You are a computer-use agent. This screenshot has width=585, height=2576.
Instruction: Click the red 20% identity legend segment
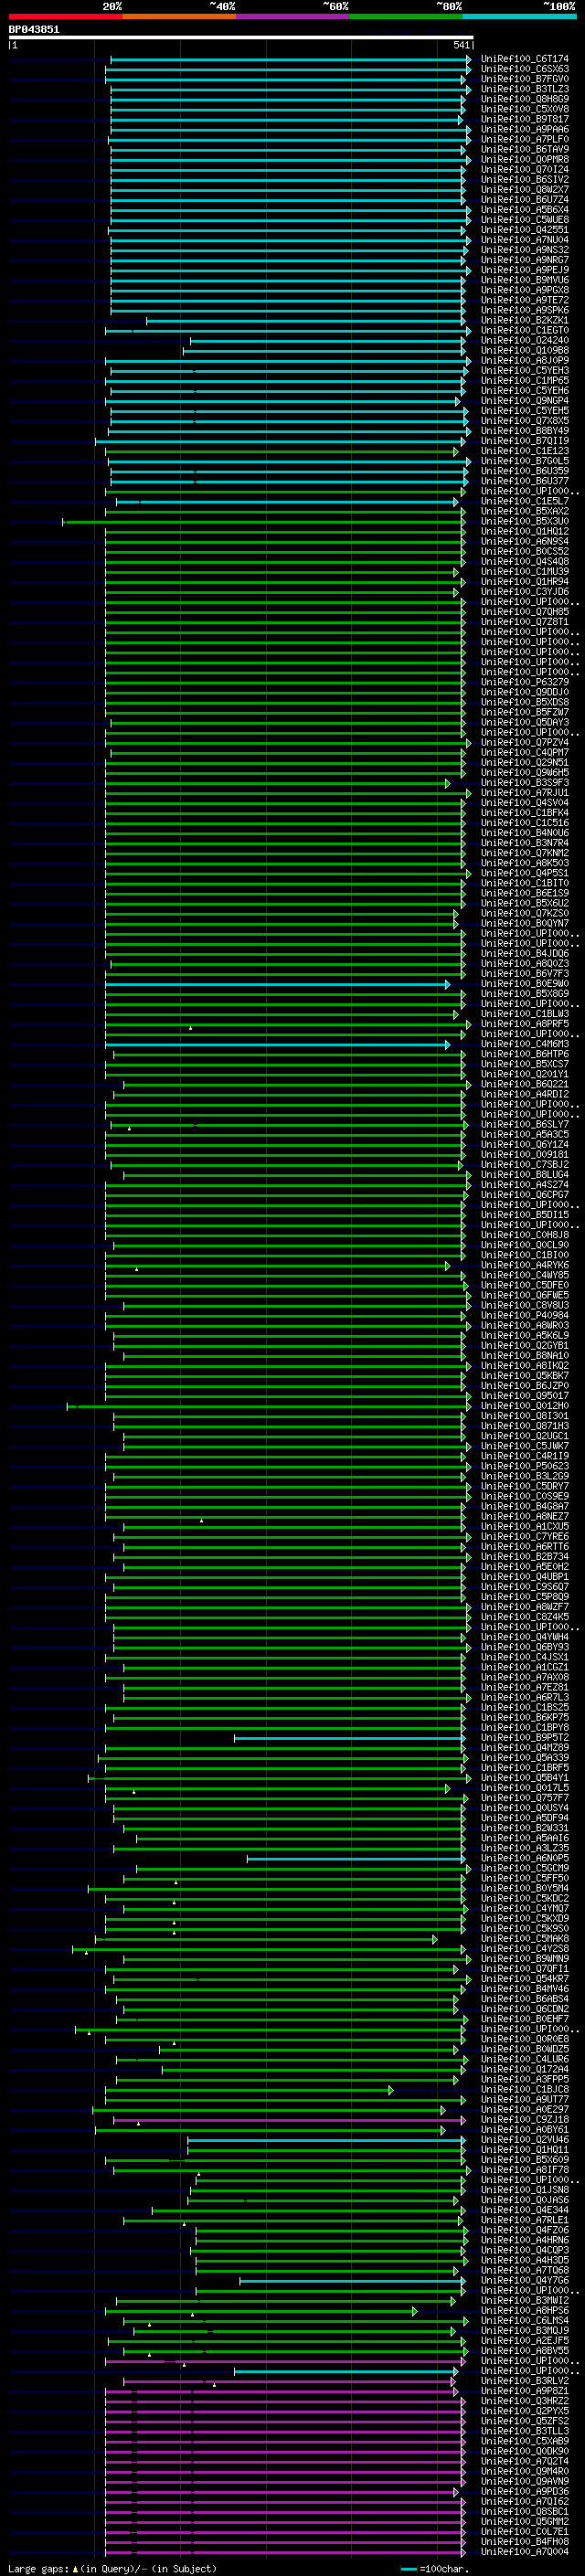[x=65, y=16]
